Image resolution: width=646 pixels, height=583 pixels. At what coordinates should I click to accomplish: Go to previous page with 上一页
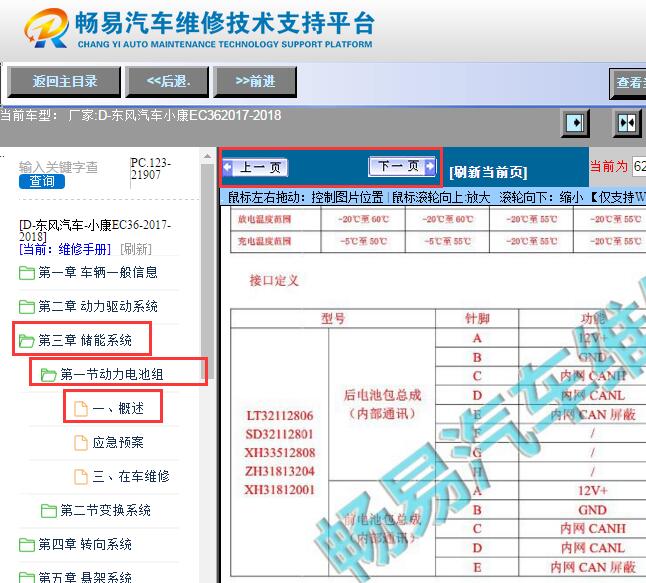[x=255, y=168]
